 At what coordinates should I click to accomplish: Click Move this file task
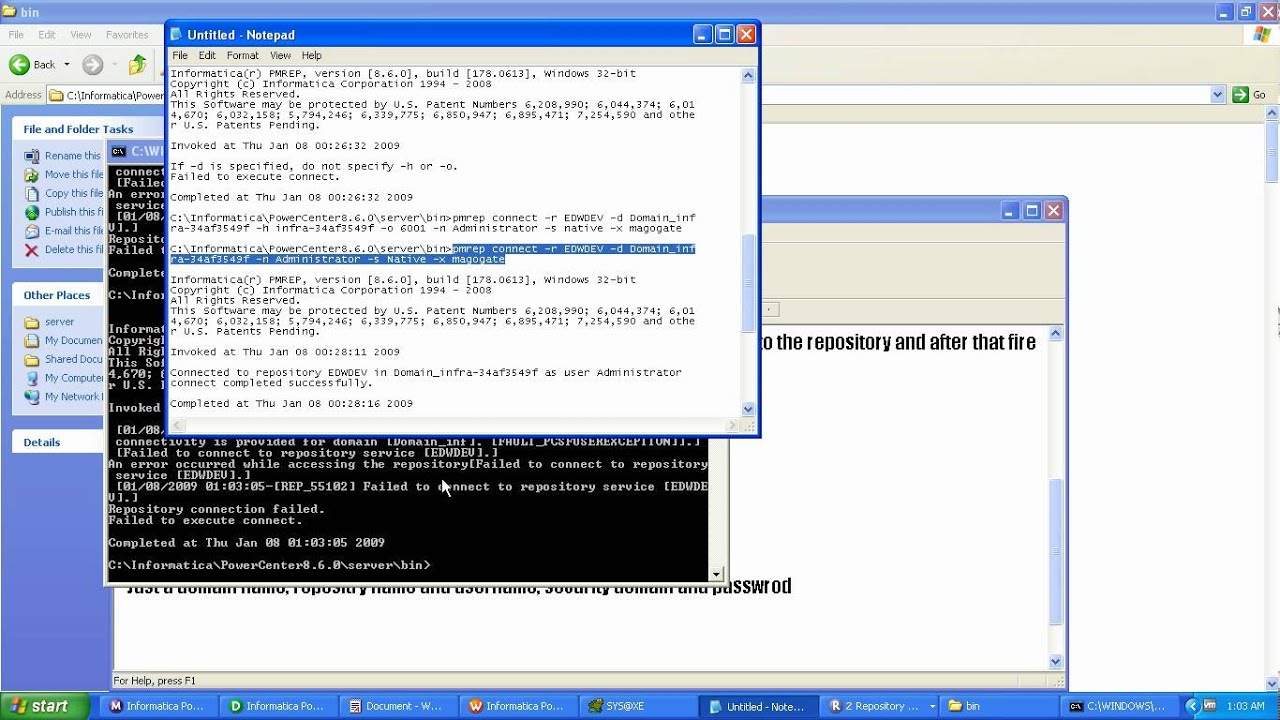click(x=73, y=175)
